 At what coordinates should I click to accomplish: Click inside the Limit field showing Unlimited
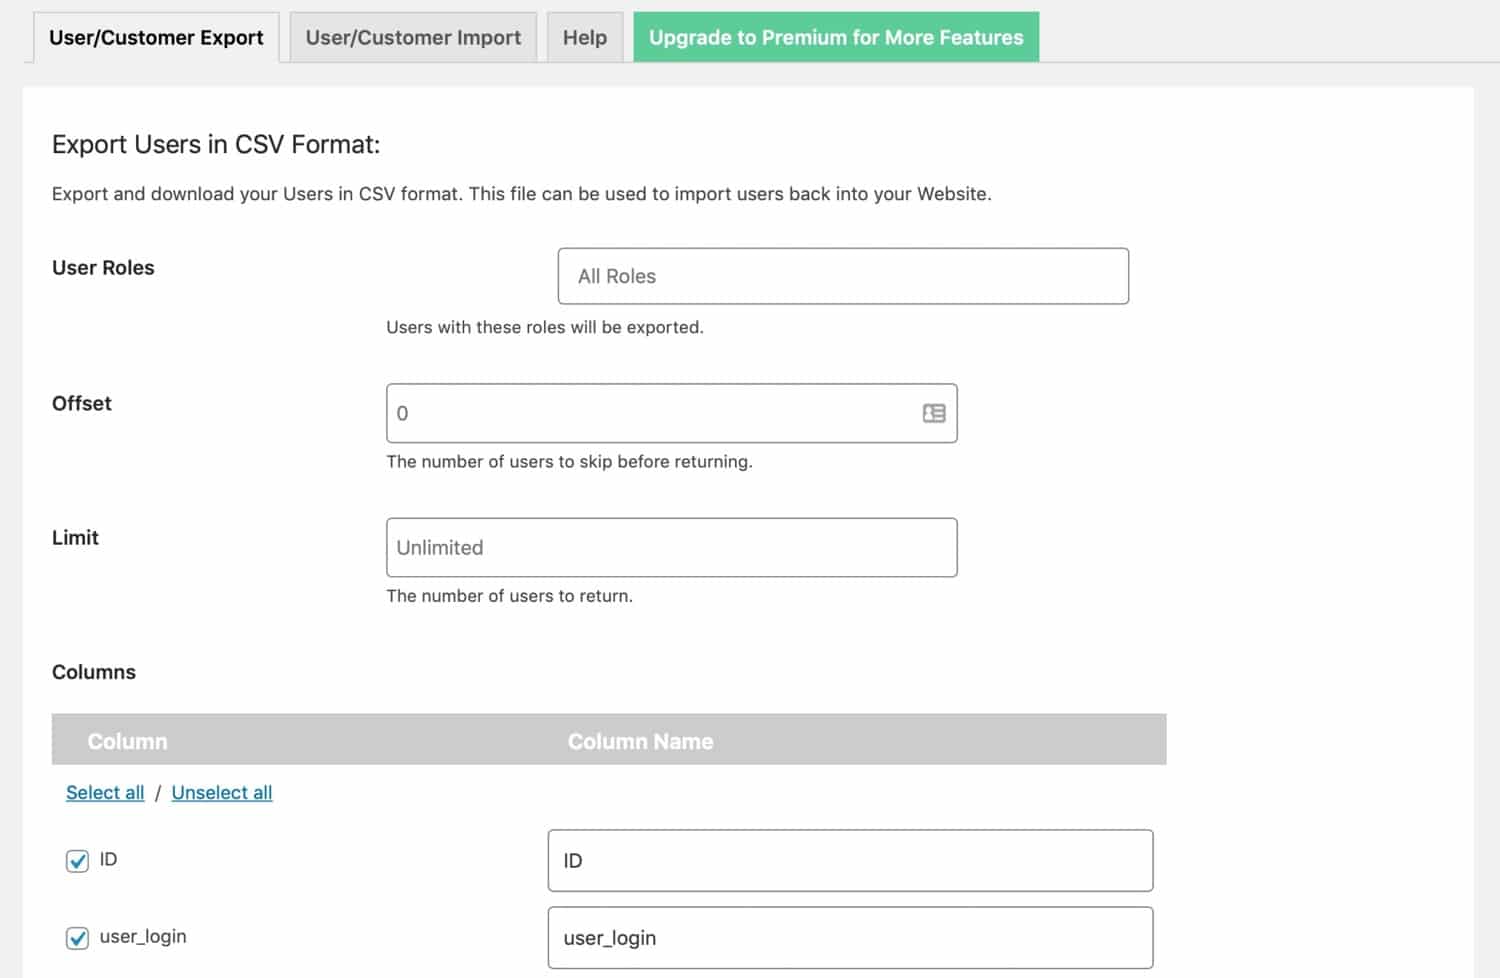point(672,547)
